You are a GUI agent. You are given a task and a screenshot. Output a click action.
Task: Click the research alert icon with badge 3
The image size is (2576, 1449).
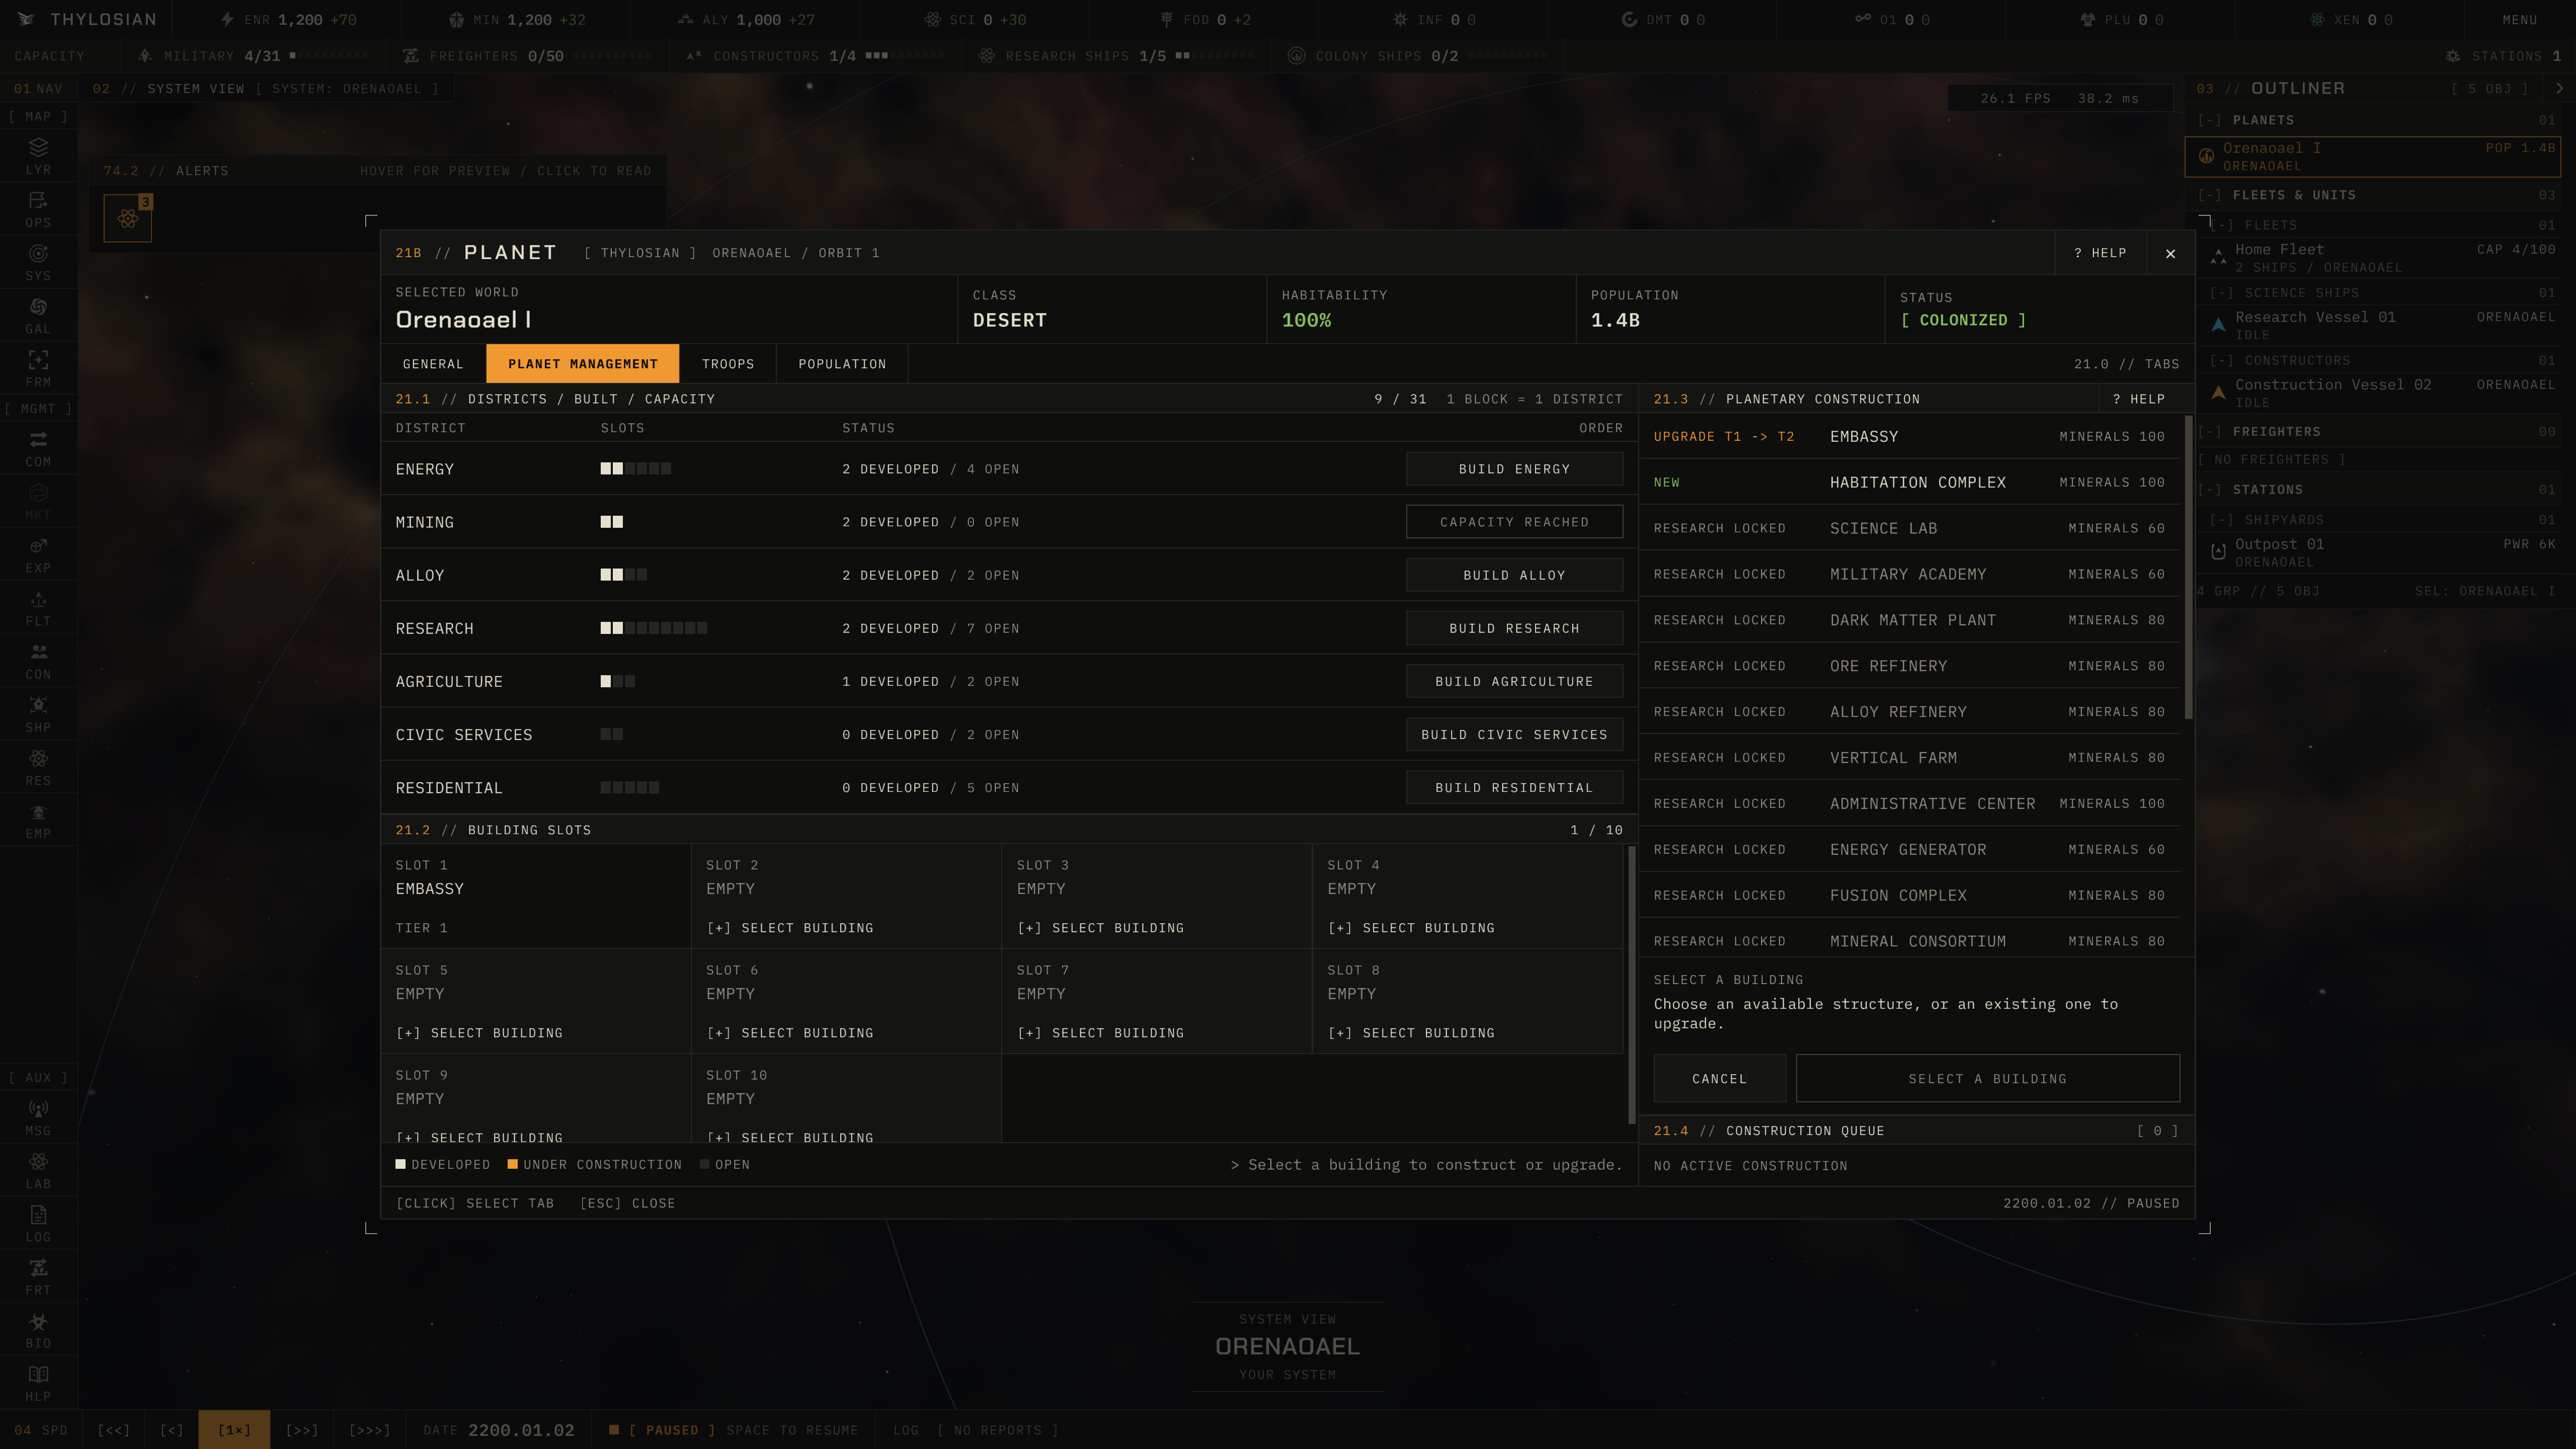[128, 218]
